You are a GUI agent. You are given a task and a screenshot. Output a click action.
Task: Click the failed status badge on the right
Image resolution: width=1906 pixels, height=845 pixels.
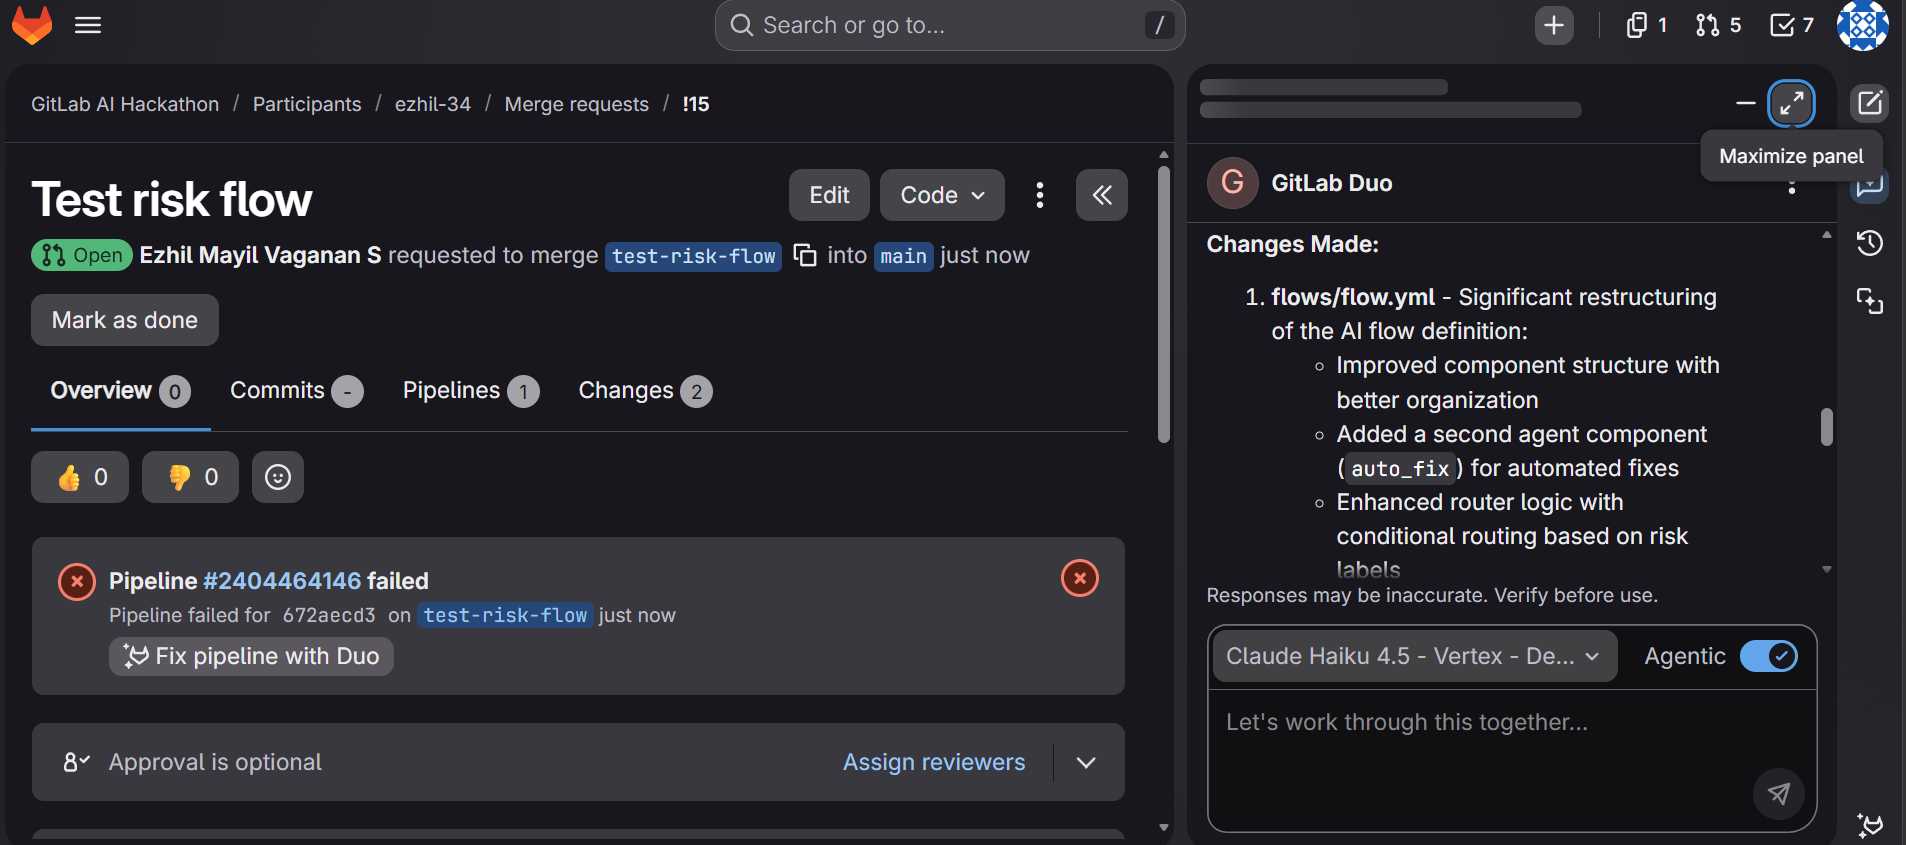click(1080, 578)
